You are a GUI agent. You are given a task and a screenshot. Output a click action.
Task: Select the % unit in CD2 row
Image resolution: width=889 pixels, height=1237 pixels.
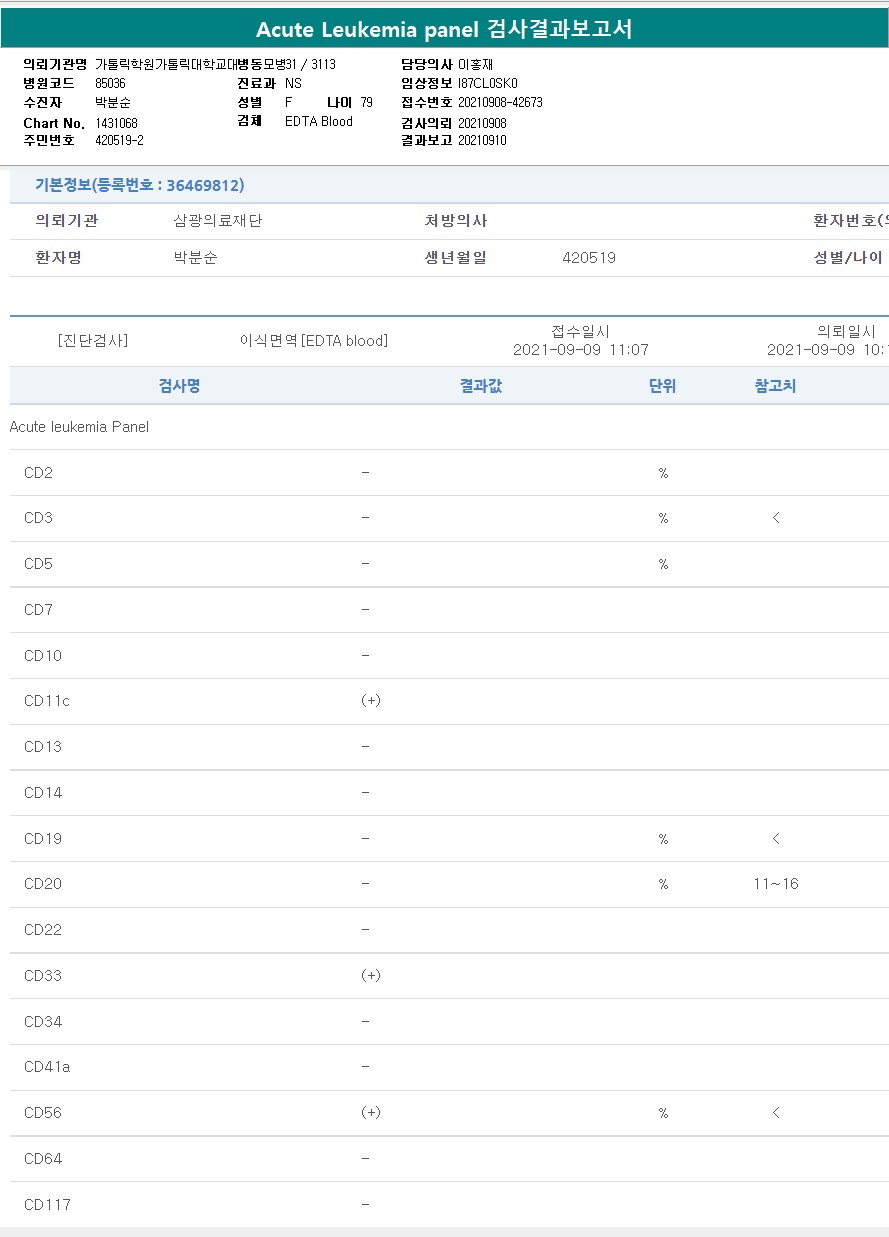[663, 473]
